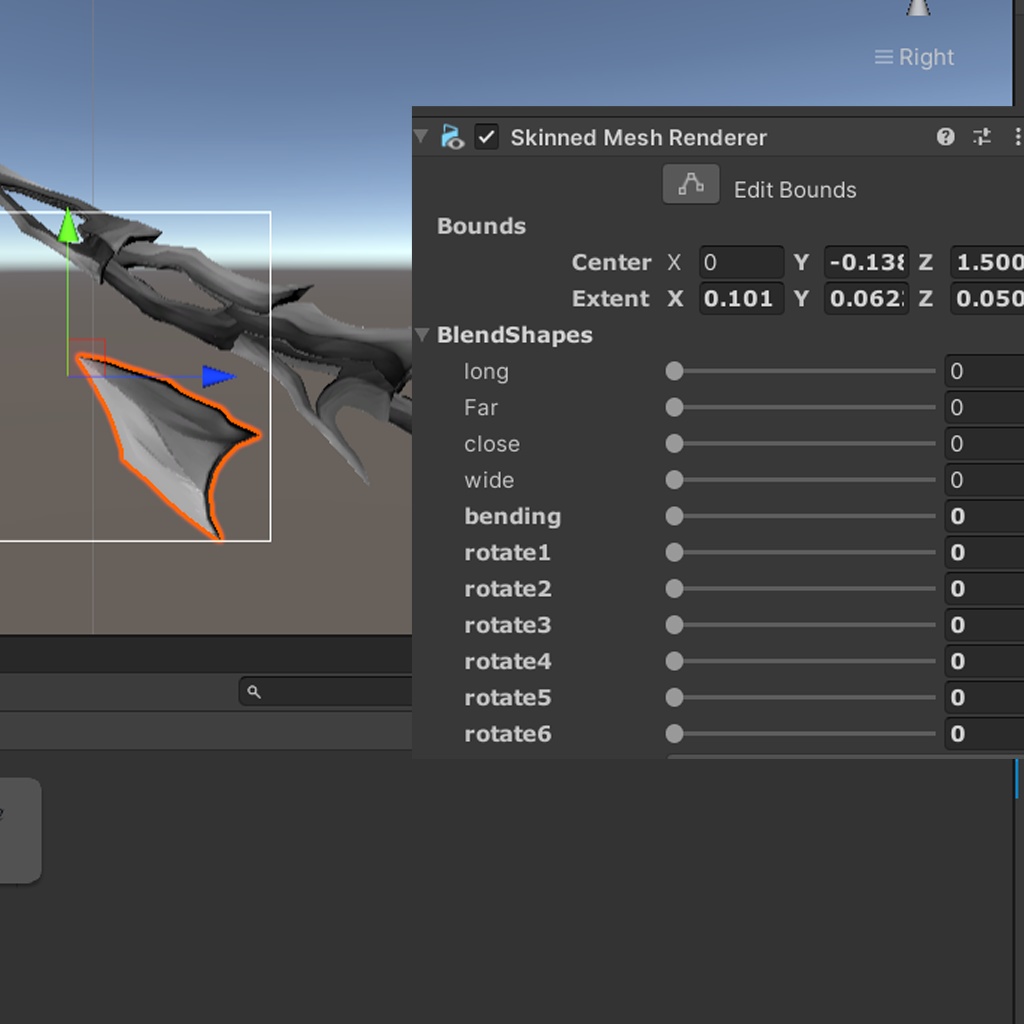Click the Extent Y value field
Image resolution: width=1024 pixels, height=1024 pixels.
coord(867,298)
